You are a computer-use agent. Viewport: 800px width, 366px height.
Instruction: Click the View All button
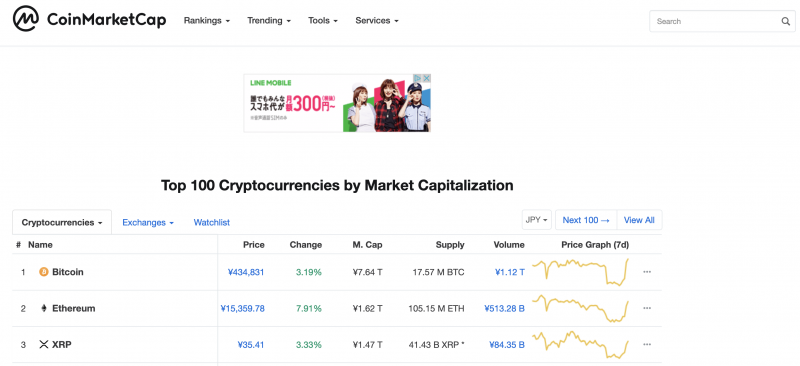coord(639,220)
